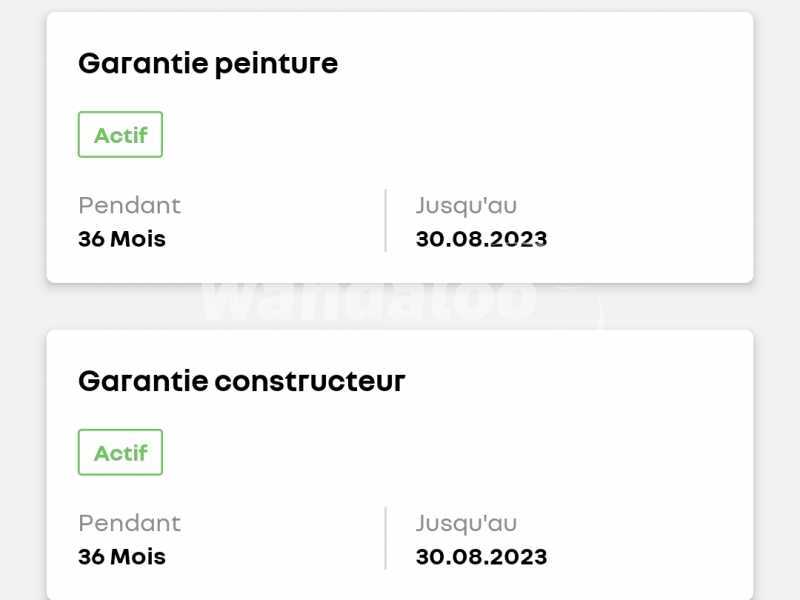Click empty space right of peinture Actif badge
Image resolution: width=800 pixels, height=600 pixels.
point(450,135)
